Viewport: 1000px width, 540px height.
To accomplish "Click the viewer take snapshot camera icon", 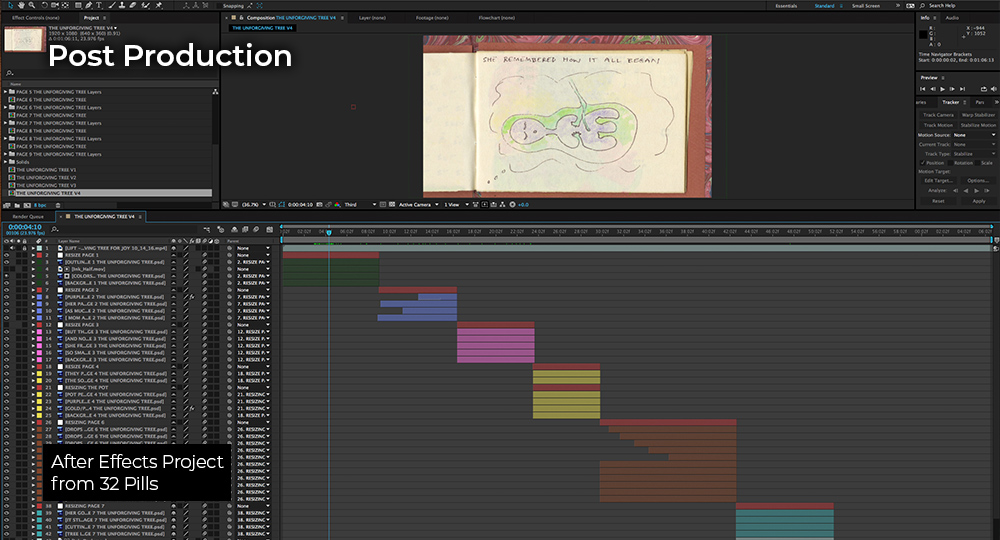I will pos(319,205).
